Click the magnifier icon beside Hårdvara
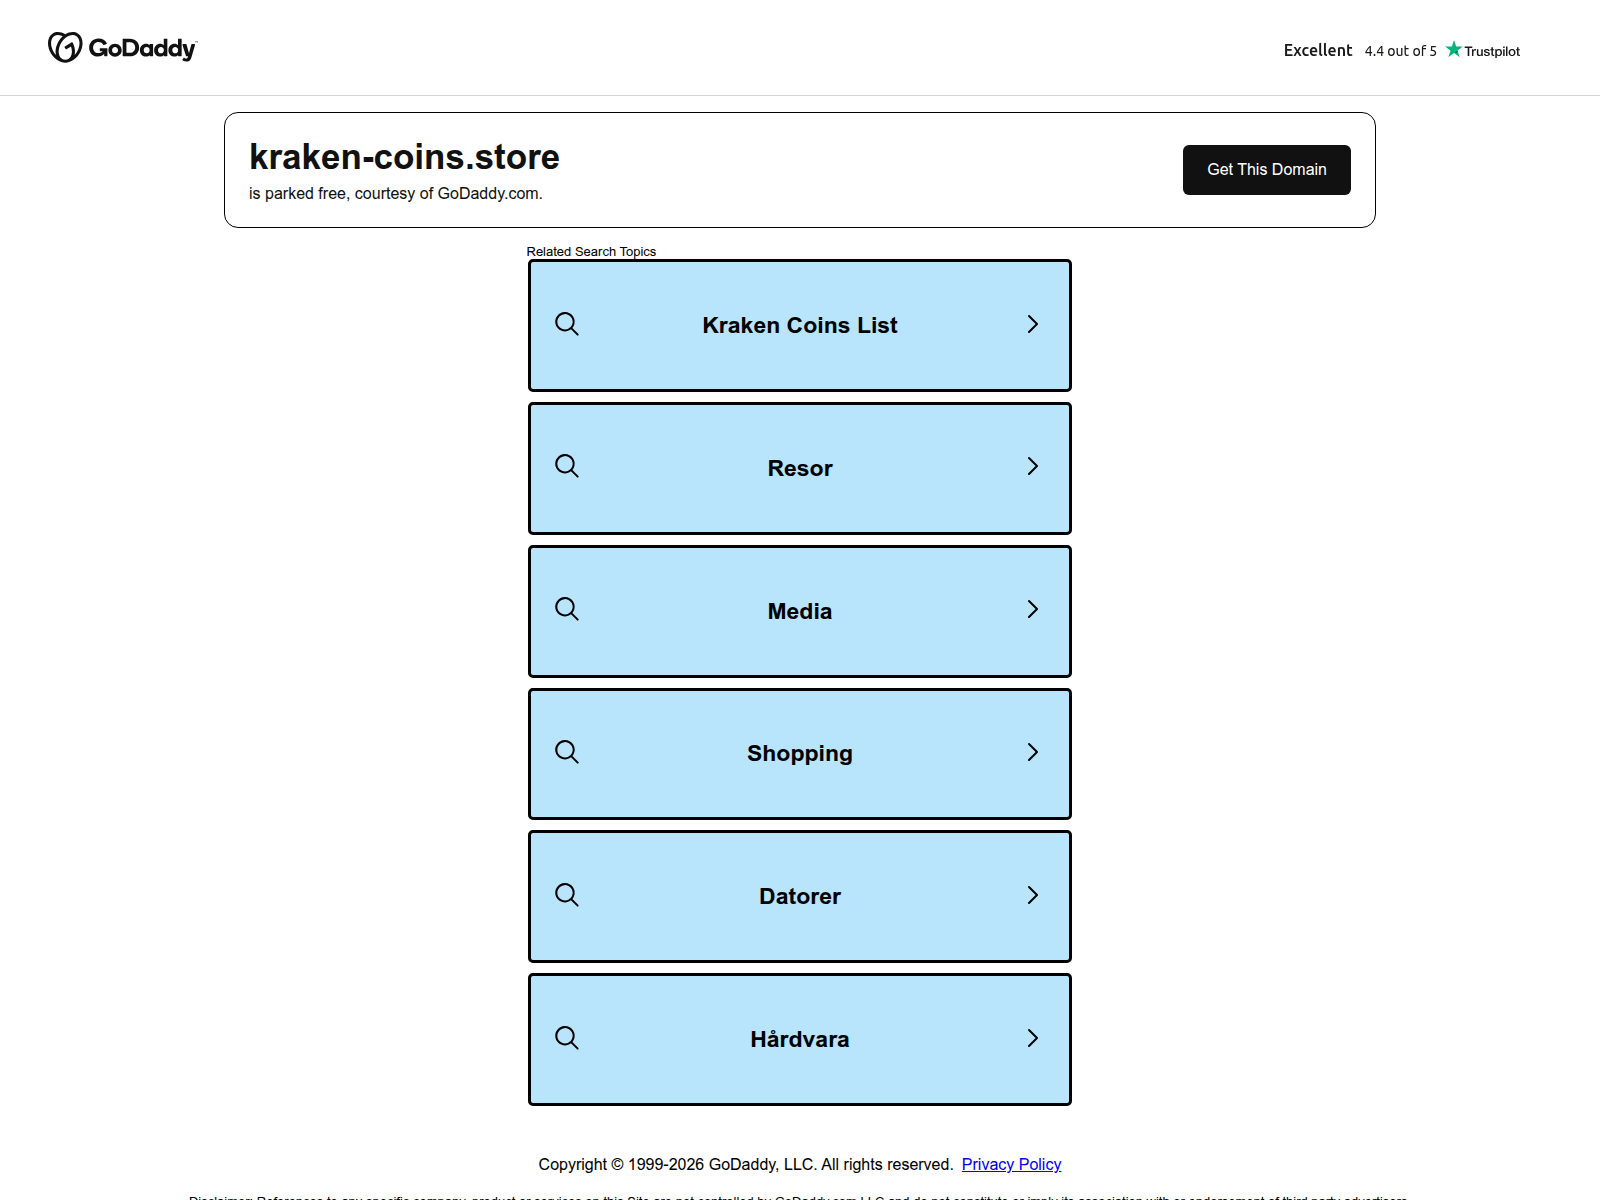1600x1200 pixels. tap(567, 1038)
